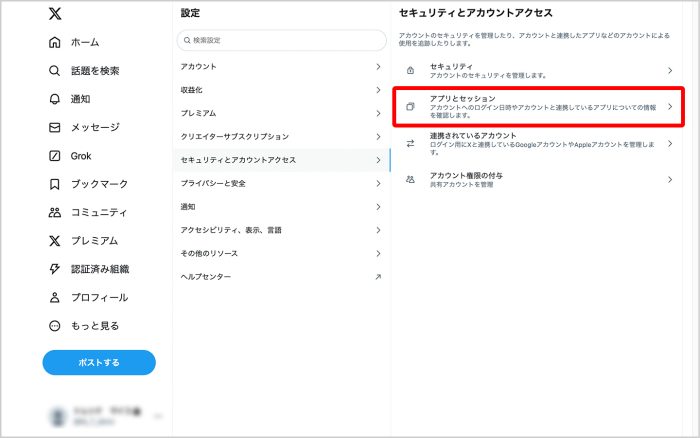
Task: Expand the もっと見る menu
Action: click(x=55, y=326)
